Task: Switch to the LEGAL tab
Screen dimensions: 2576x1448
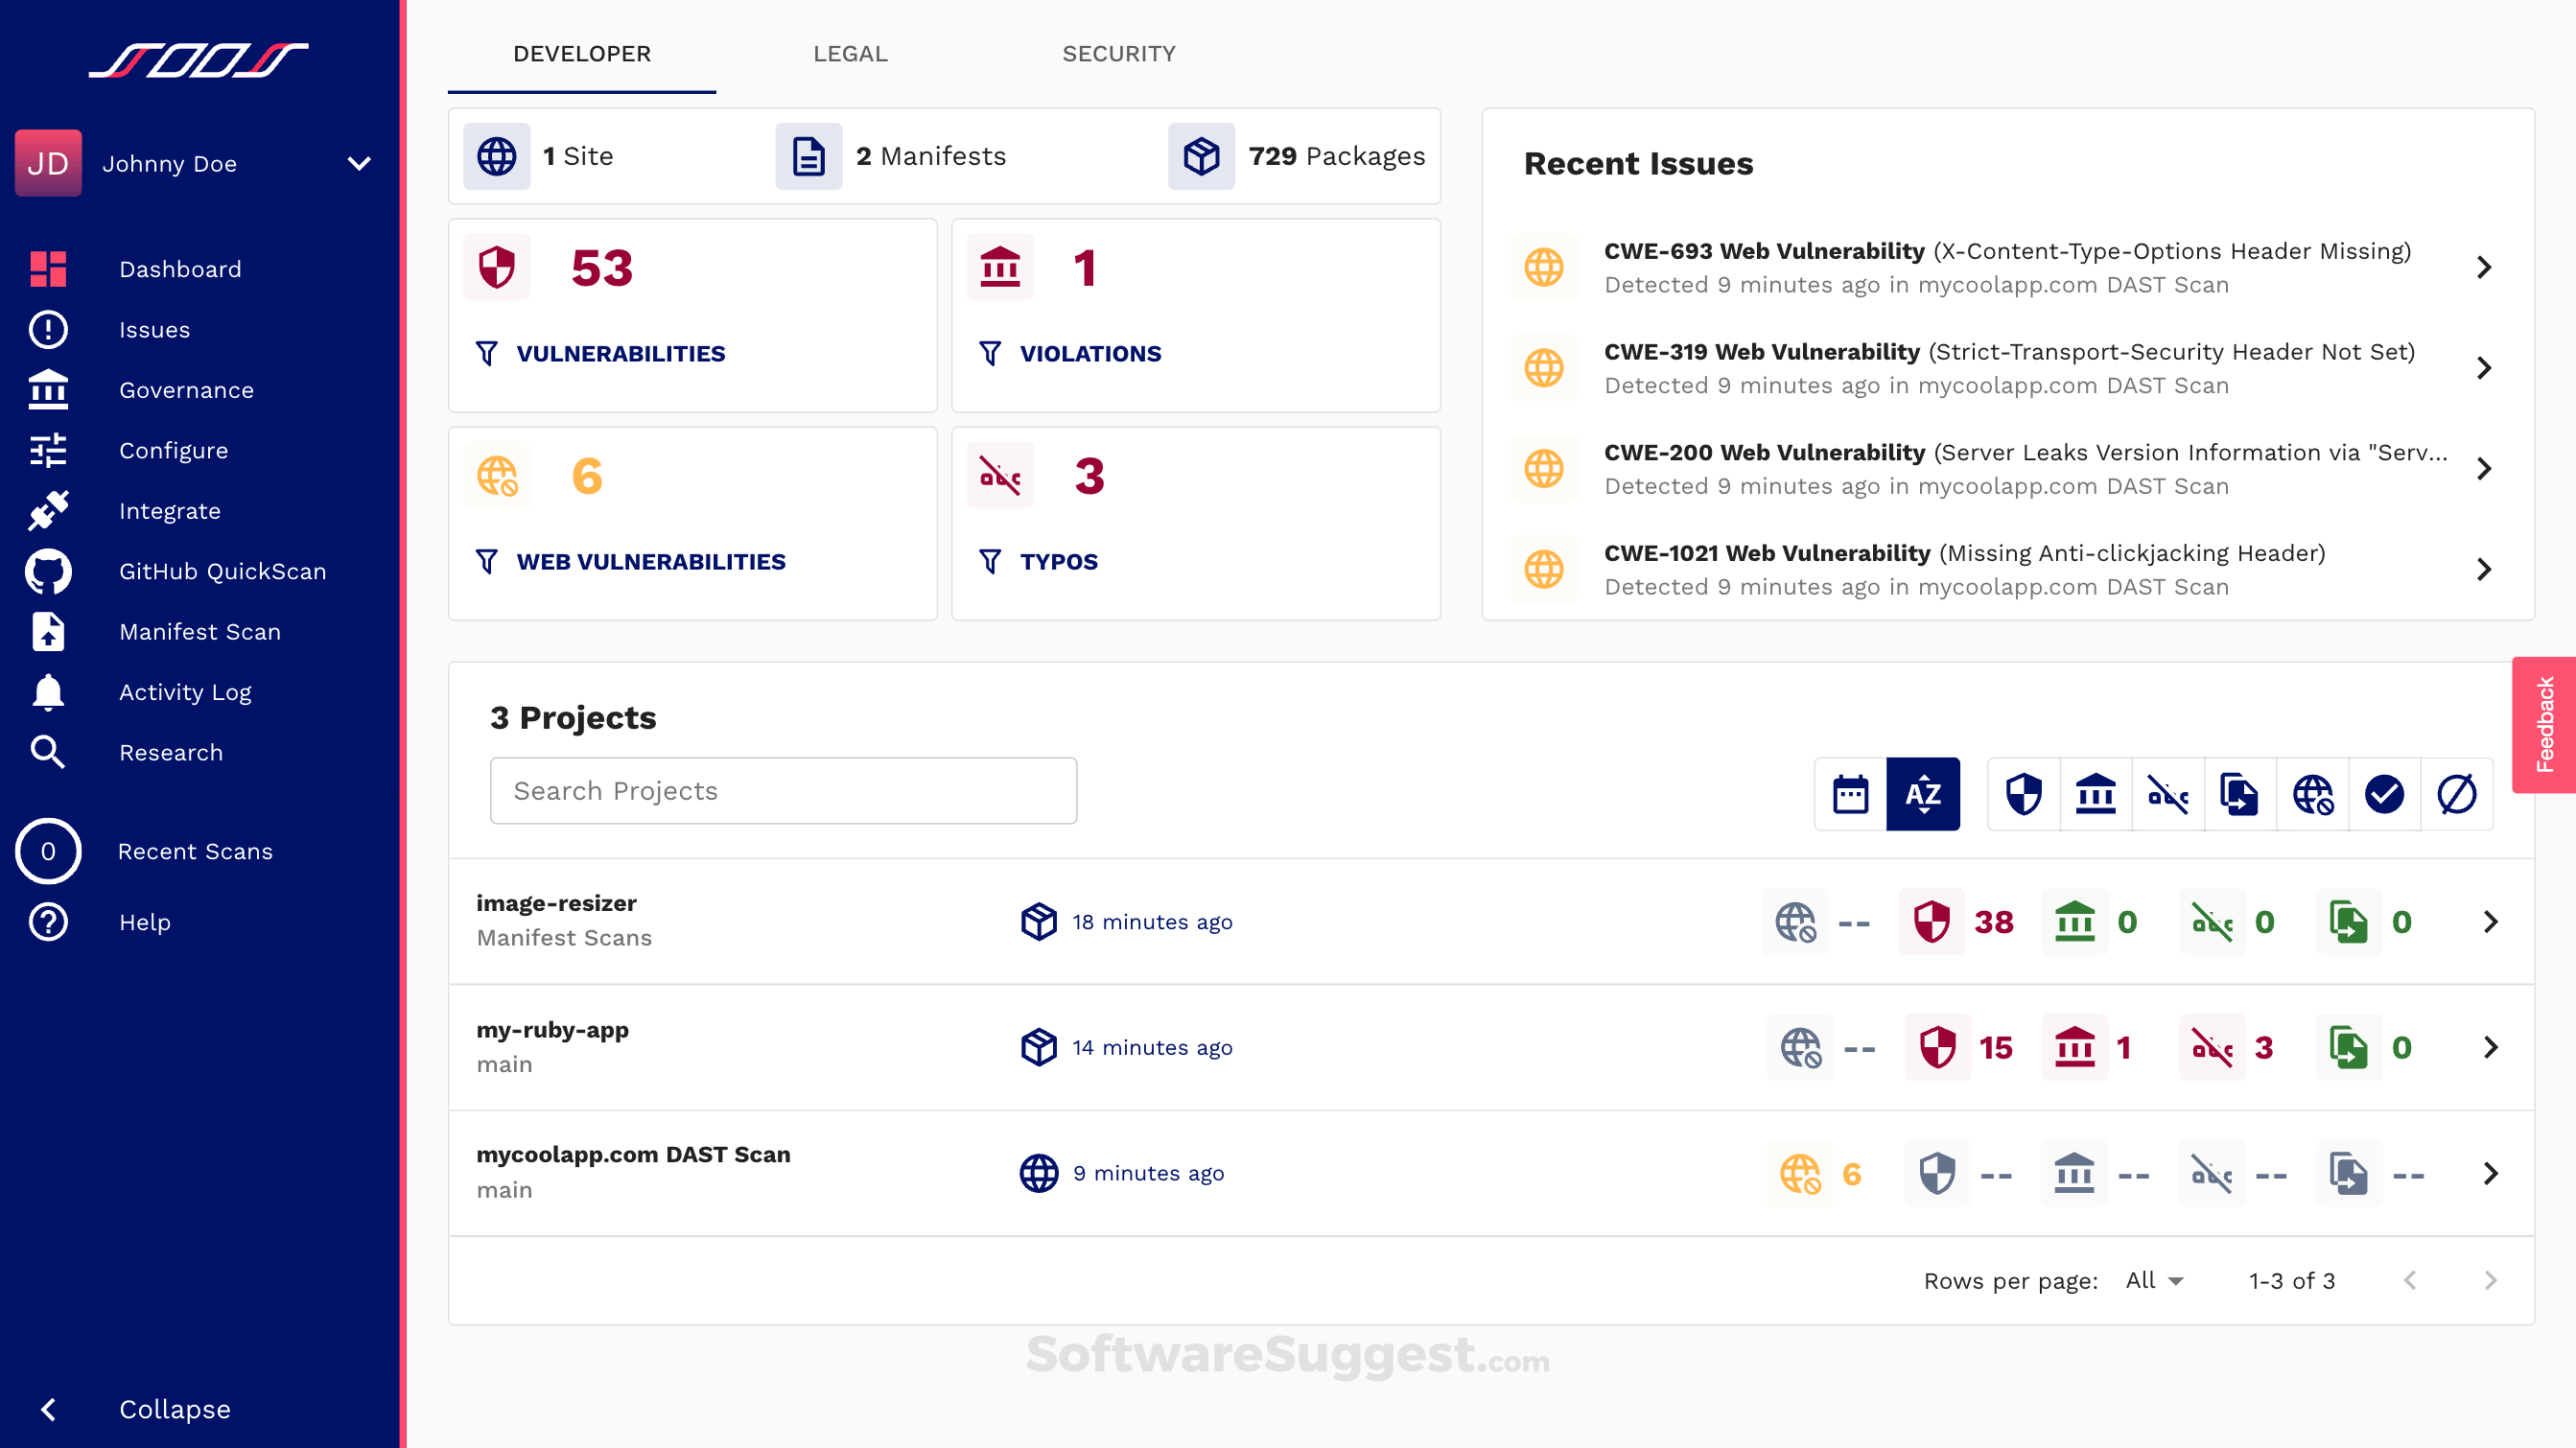Action: [849, 54]
